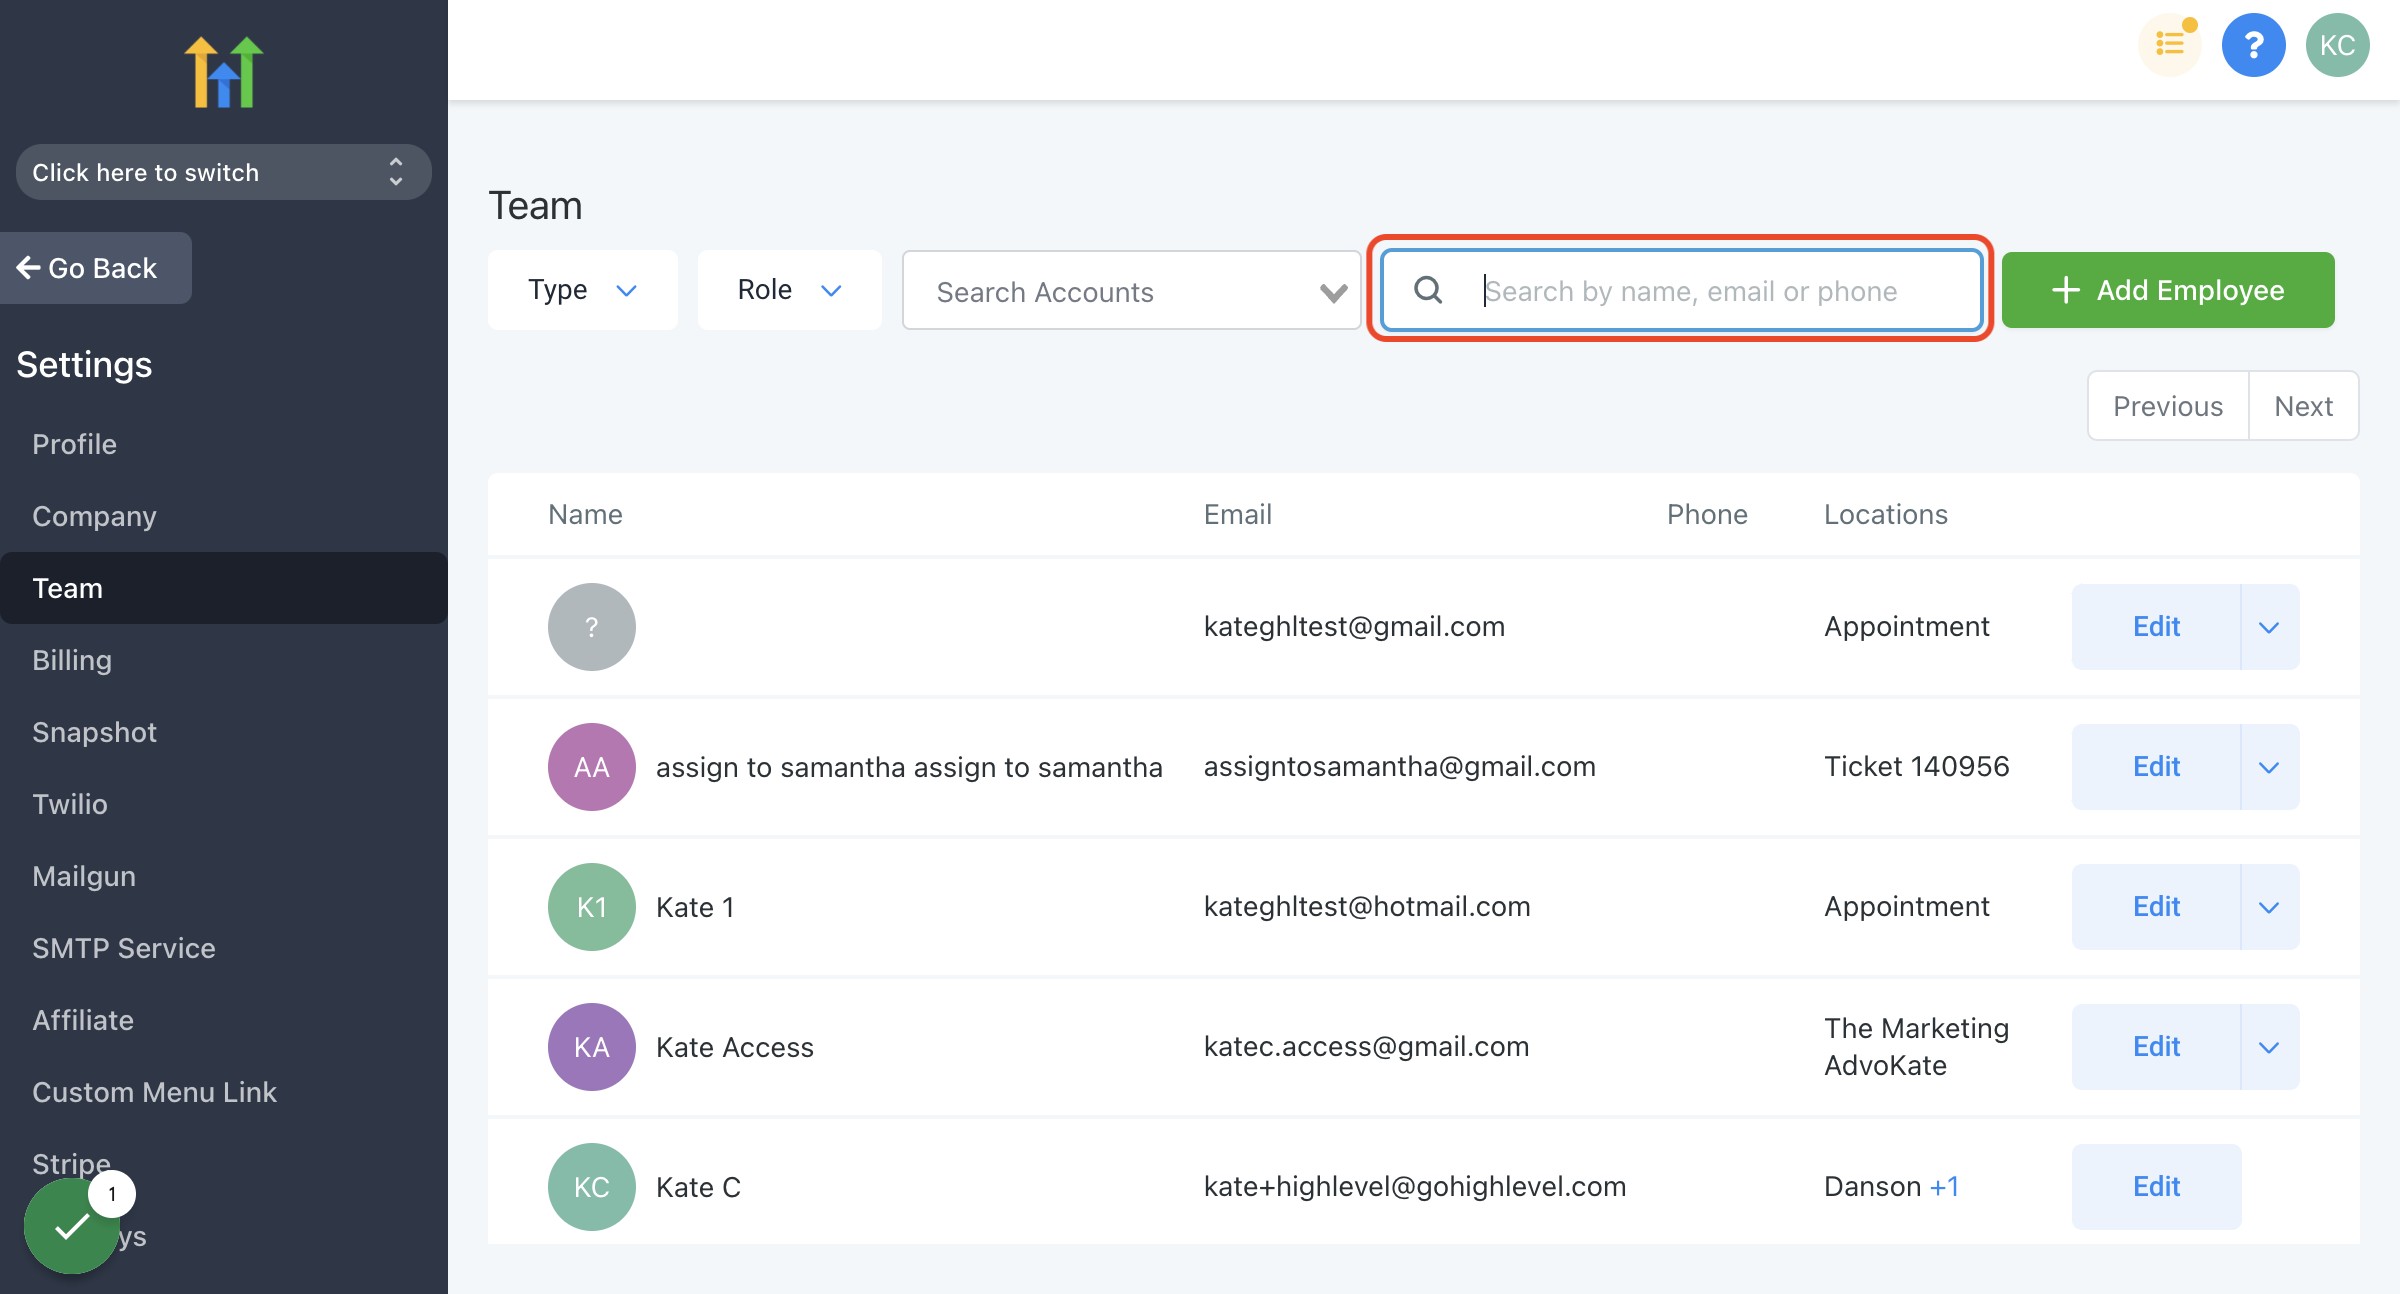
Task: Expand options arrow for kateghltest@gmail.com row
Action: pyautogui.click(x=2269, y=627)
